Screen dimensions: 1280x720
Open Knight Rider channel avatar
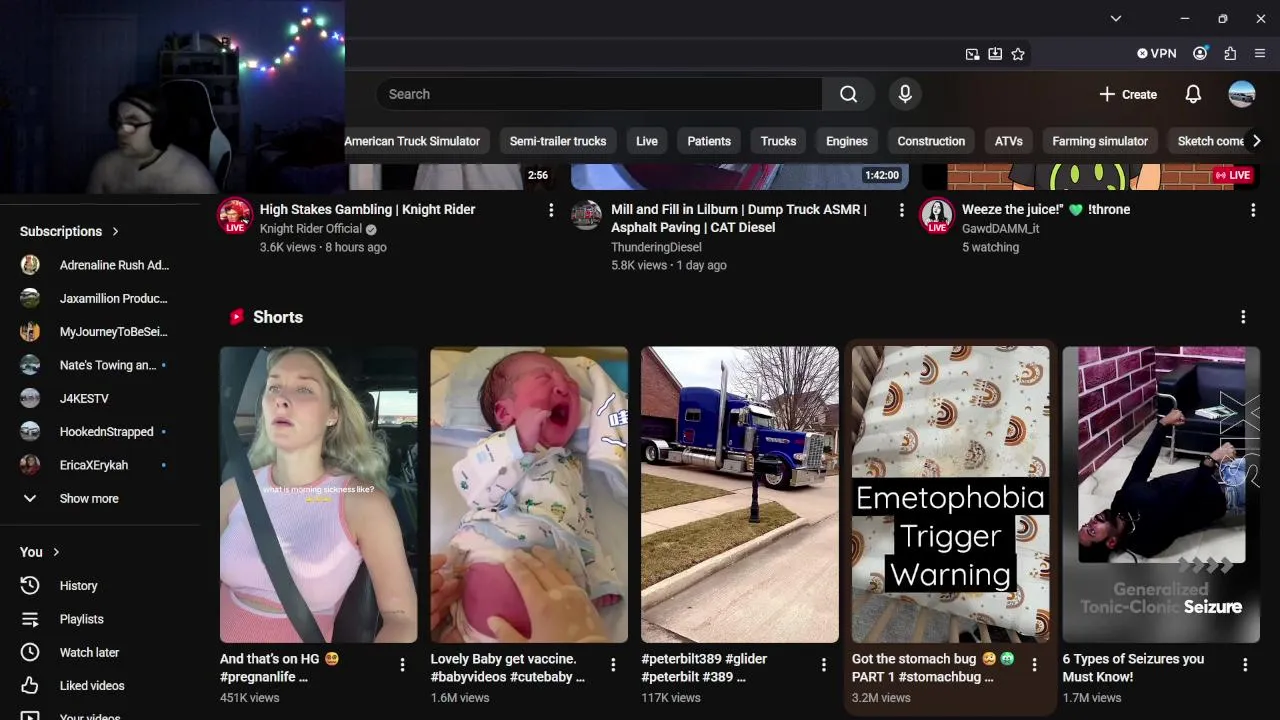235,215
